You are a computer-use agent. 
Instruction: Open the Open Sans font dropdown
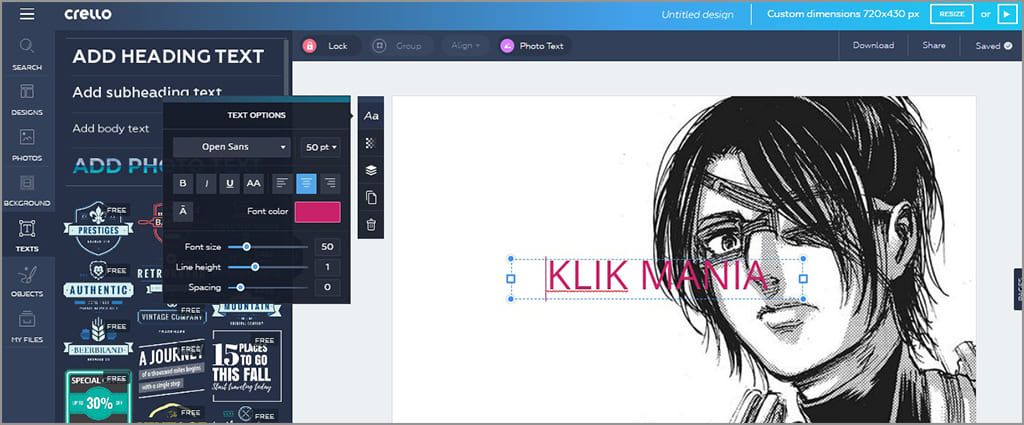[x=231, y=147]
